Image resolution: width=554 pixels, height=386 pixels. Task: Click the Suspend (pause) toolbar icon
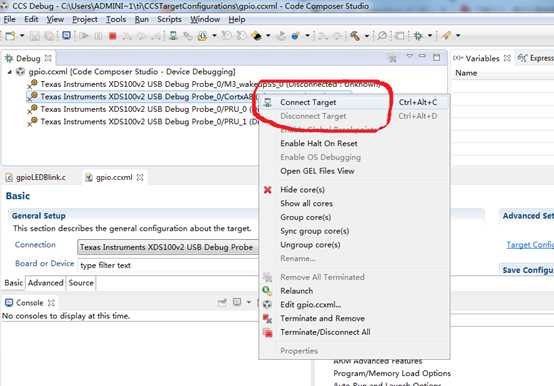click(99, 36)
